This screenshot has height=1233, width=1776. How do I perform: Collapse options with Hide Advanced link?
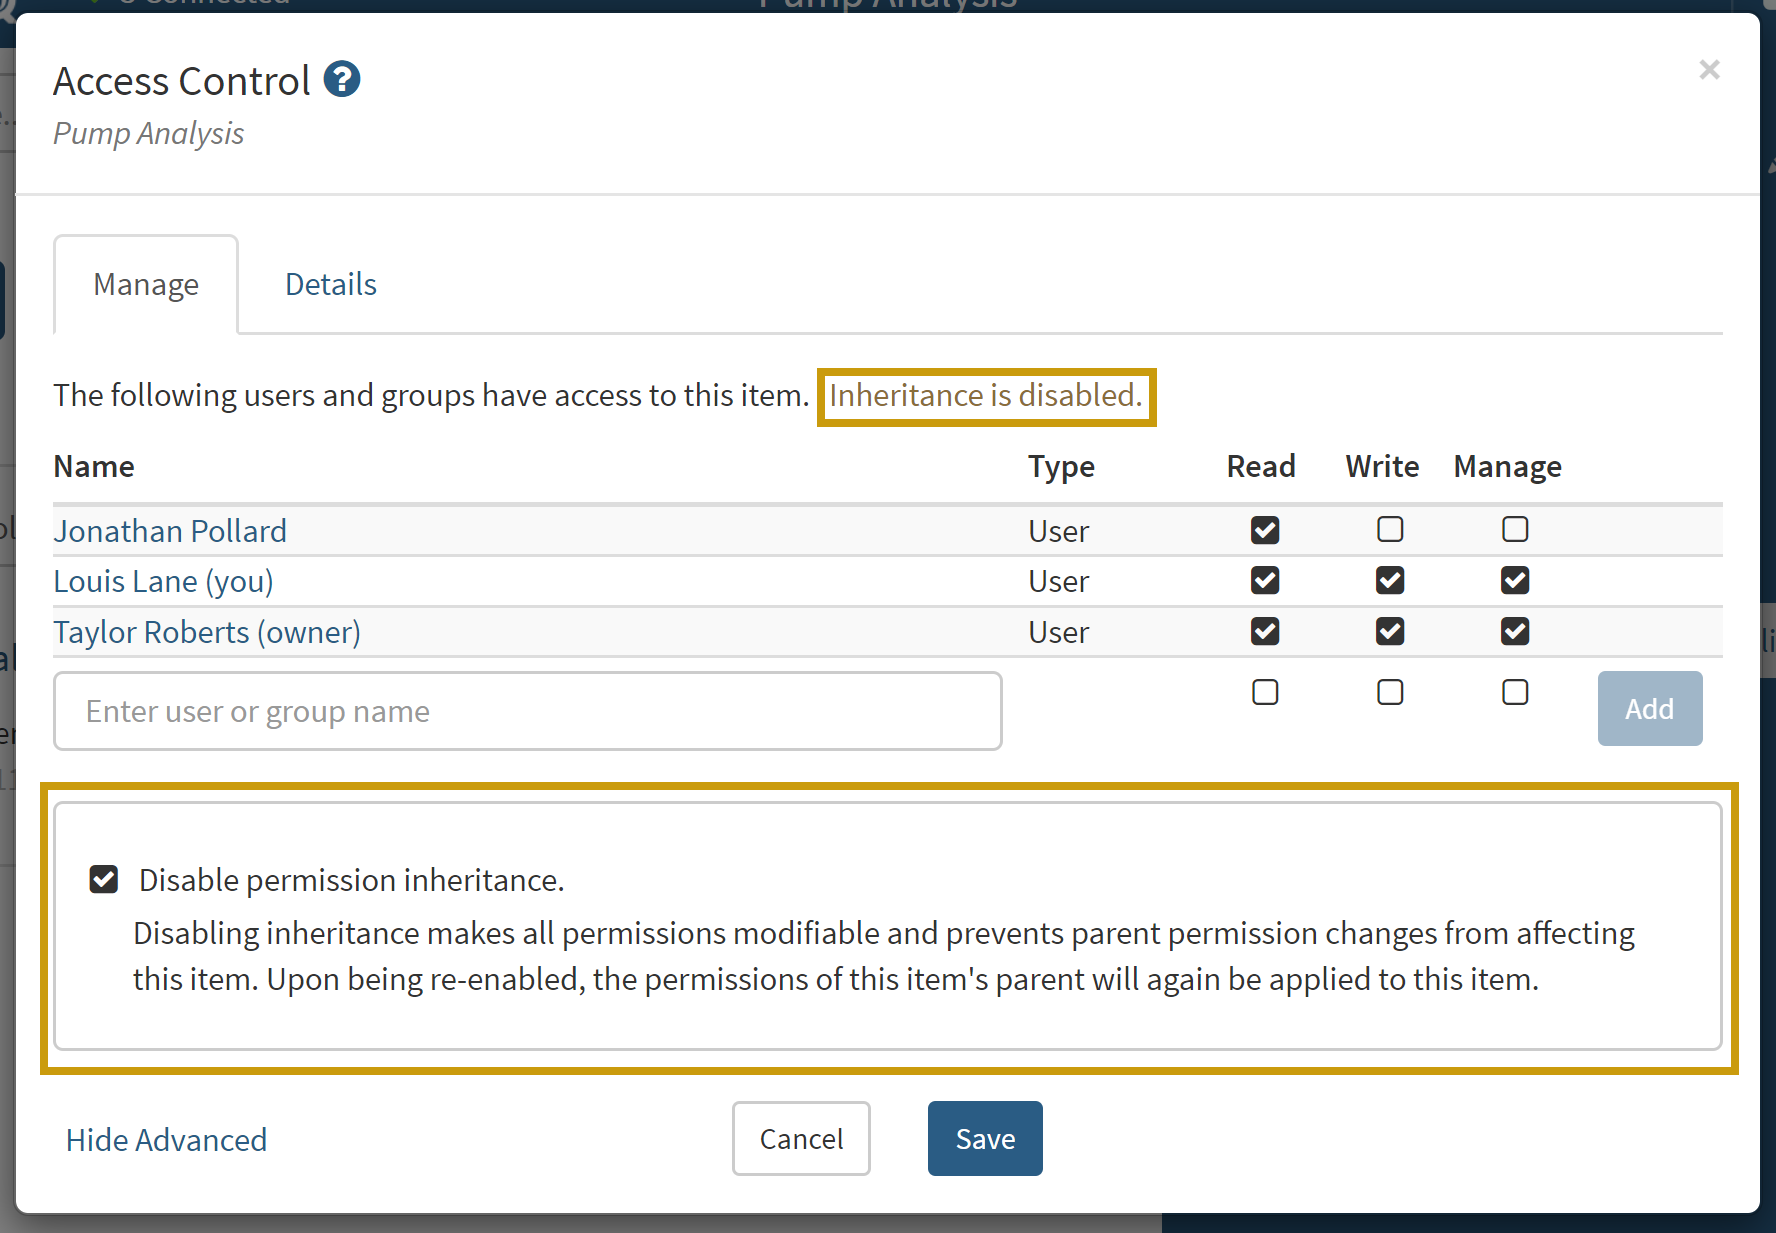(x=166, y=1140)
